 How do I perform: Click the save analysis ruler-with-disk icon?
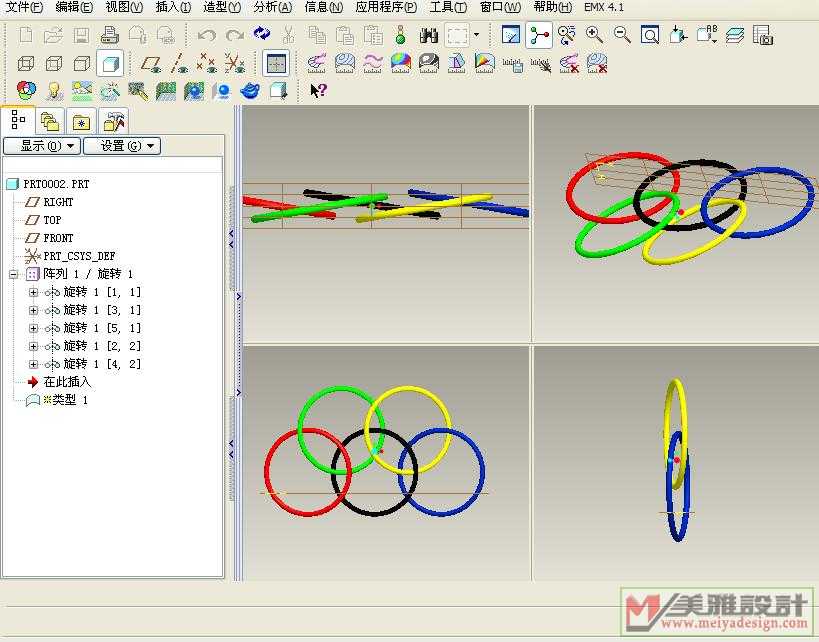(x=512, y=63)
